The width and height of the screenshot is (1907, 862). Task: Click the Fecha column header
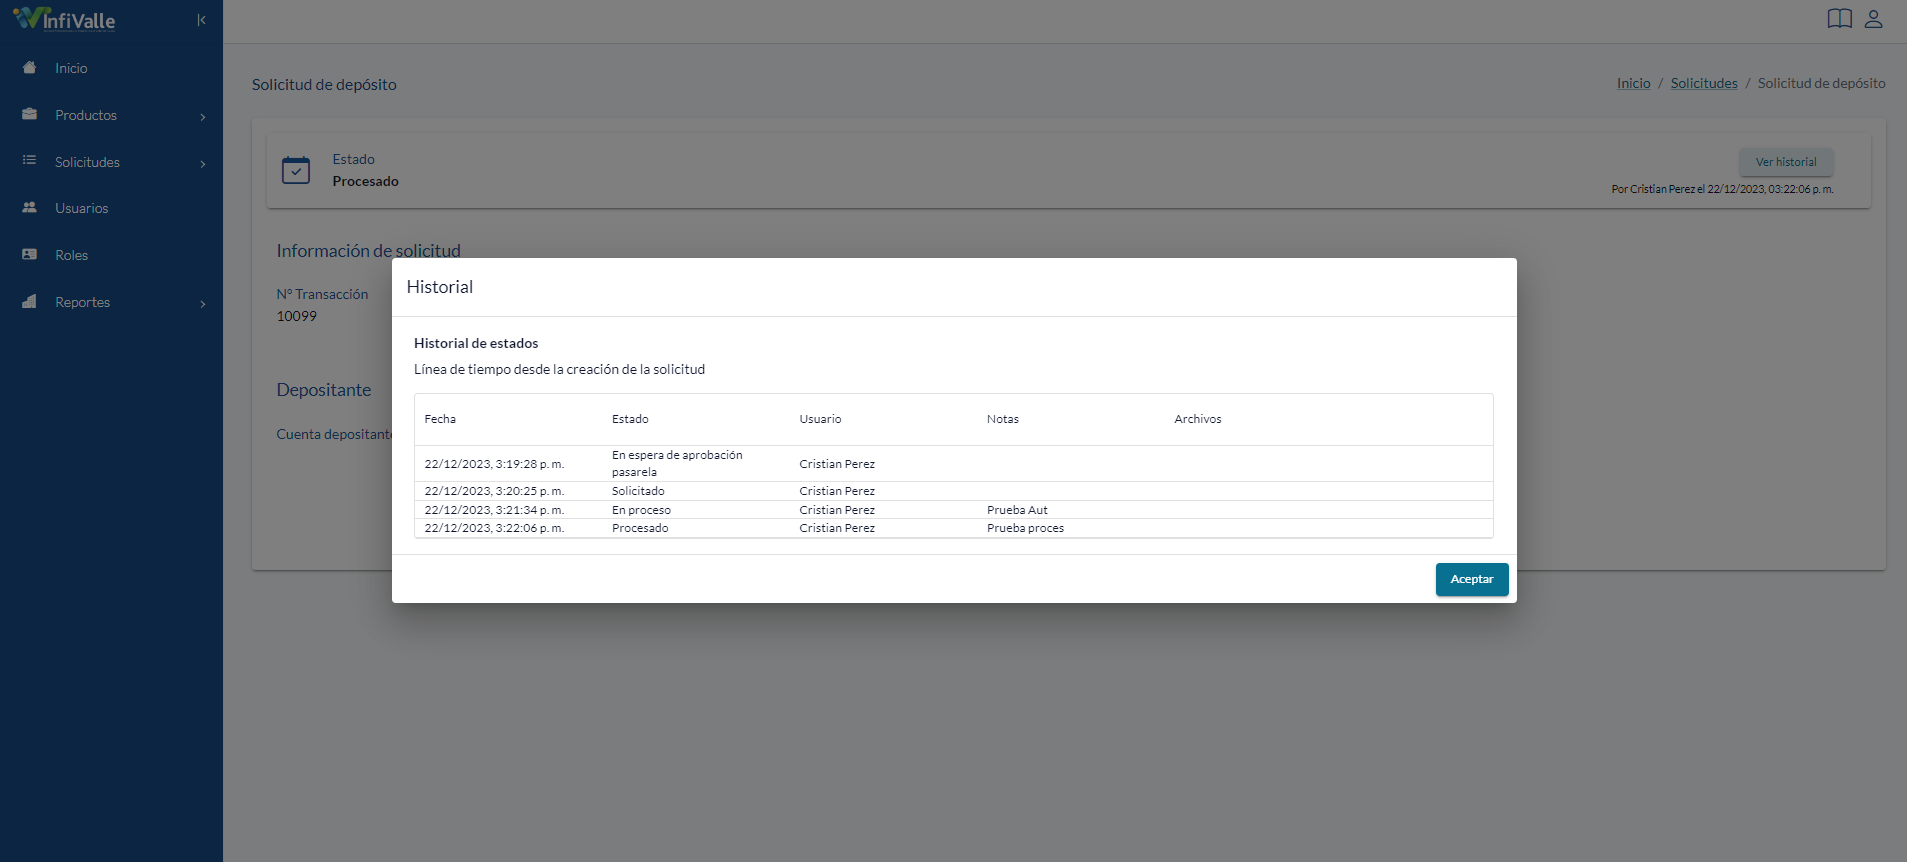pos(440,419)
